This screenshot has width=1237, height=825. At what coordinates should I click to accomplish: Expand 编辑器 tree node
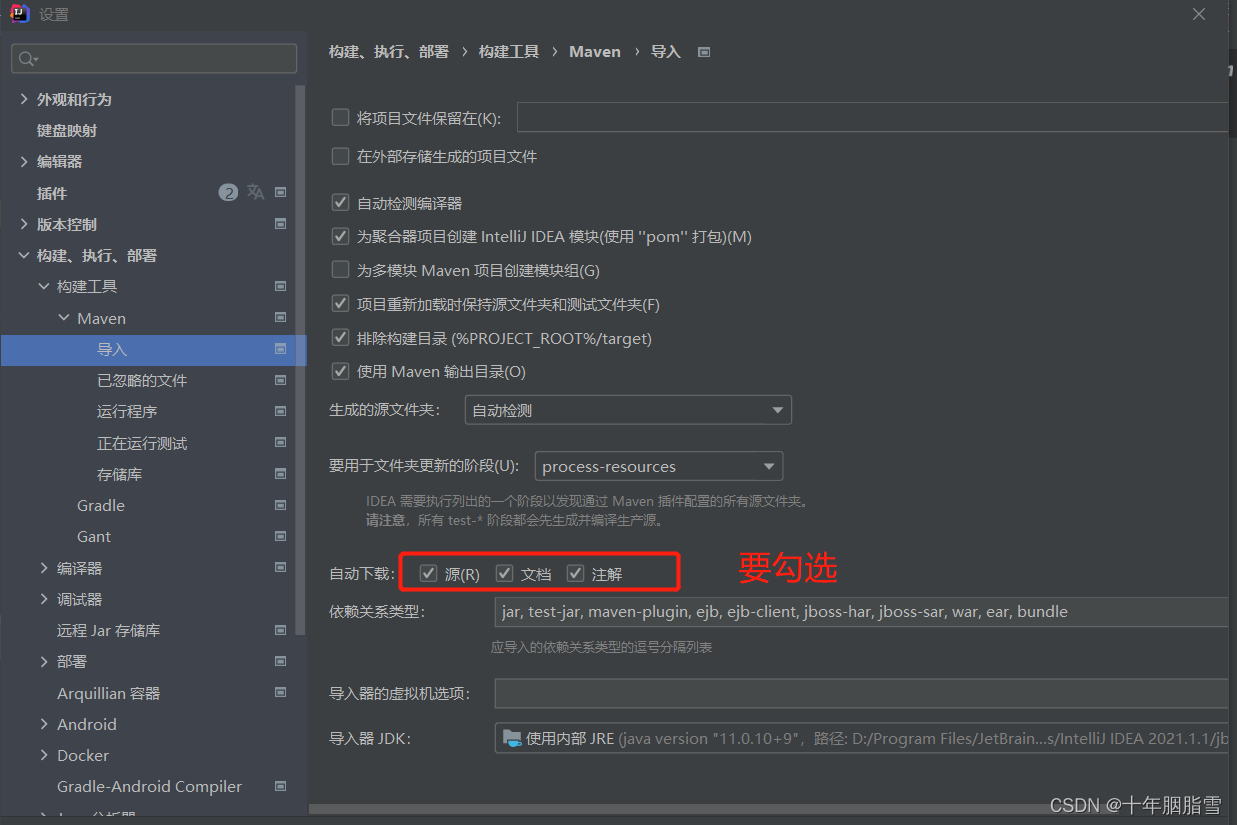24,161
